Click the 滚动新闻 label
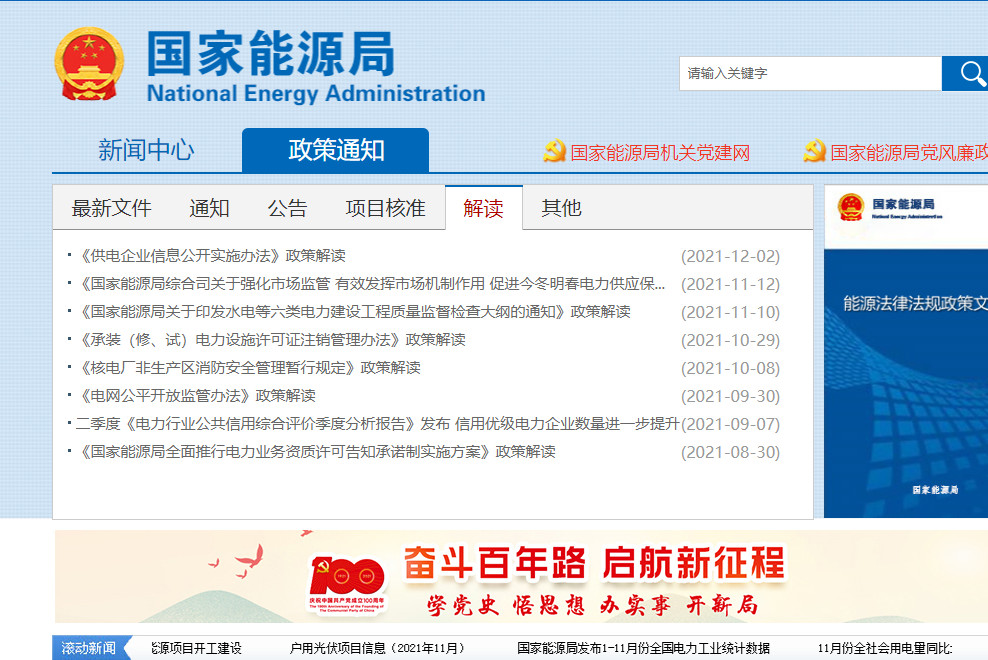Image resolution: width=988 pixels, height=660 pixels. coord(88,648)
